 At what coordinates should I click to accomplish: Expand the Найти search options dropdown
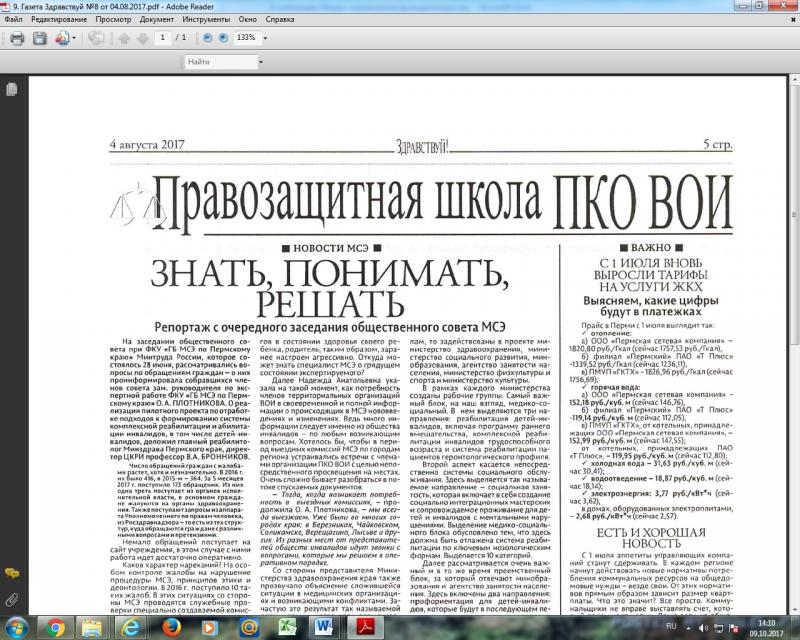[x=260, y=62]
